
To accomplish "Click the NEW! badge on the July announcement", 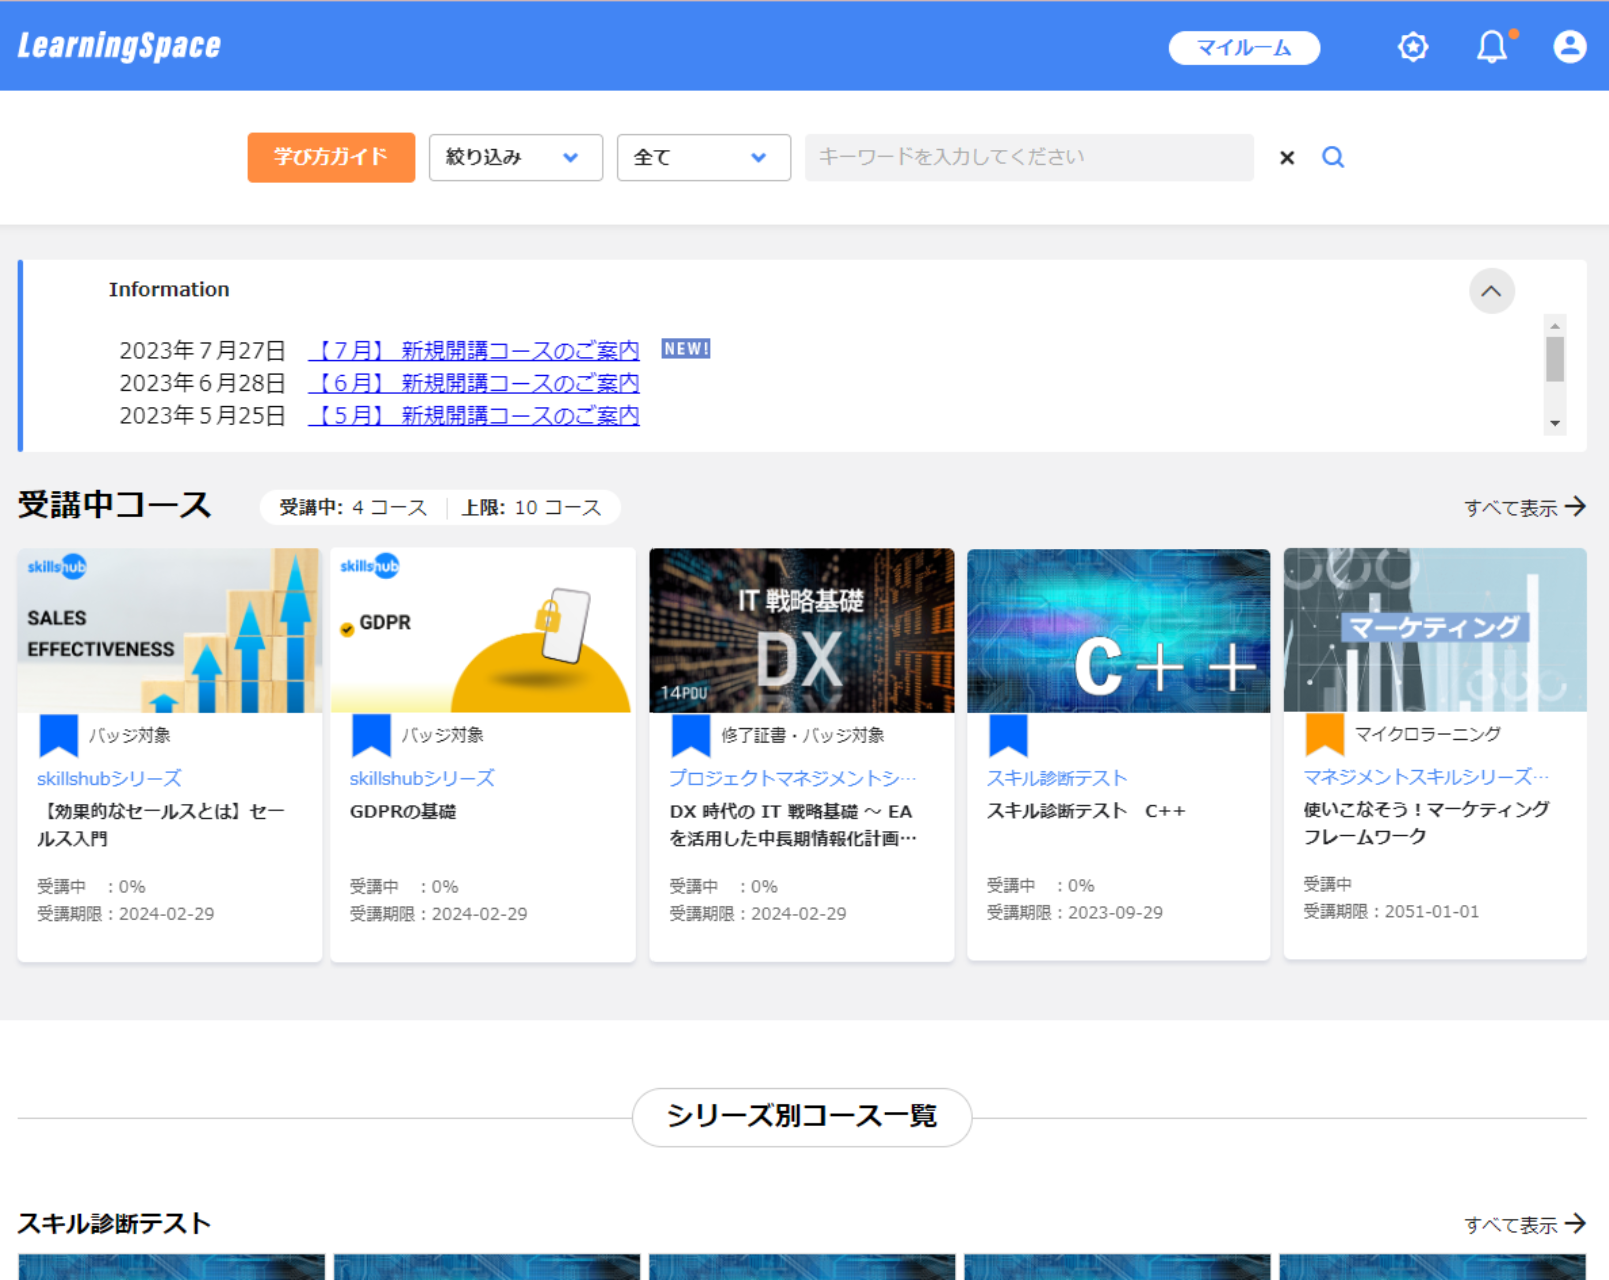I will [x=686, y=349].
